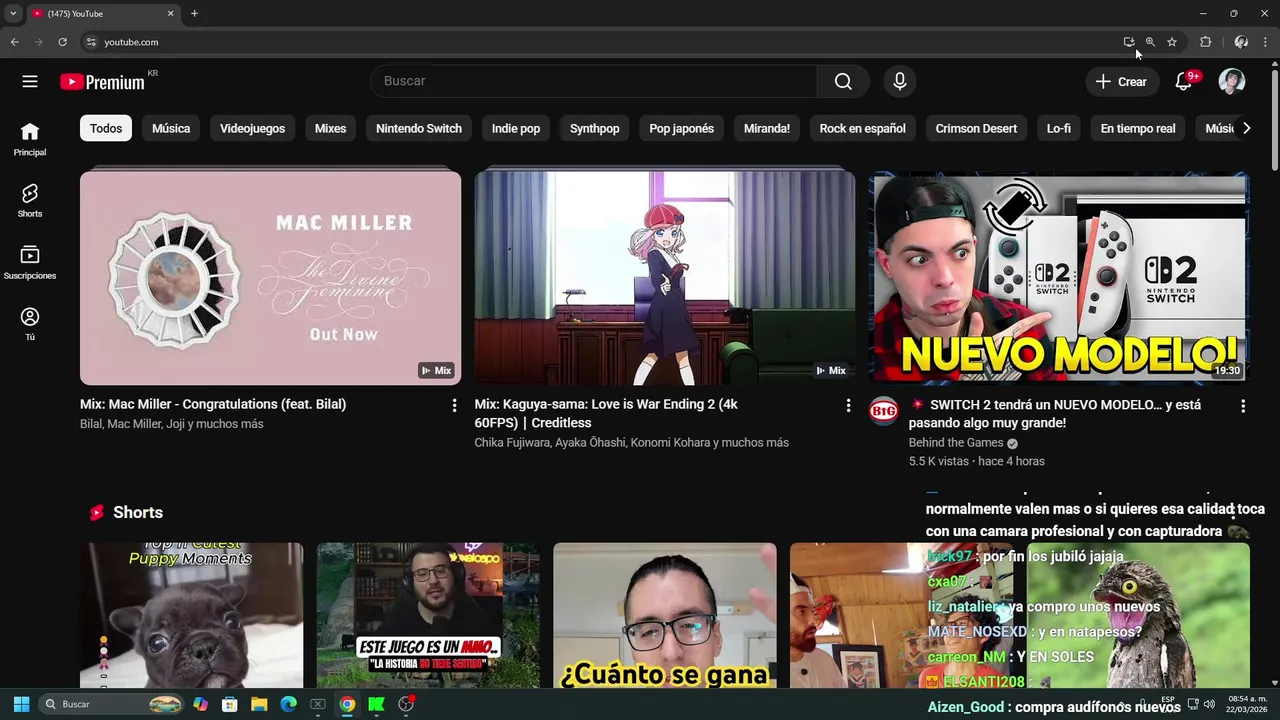The width and height of the screenshot is (1280, 720).
Task: Open a new browser tab
Action: pos(194,14)
